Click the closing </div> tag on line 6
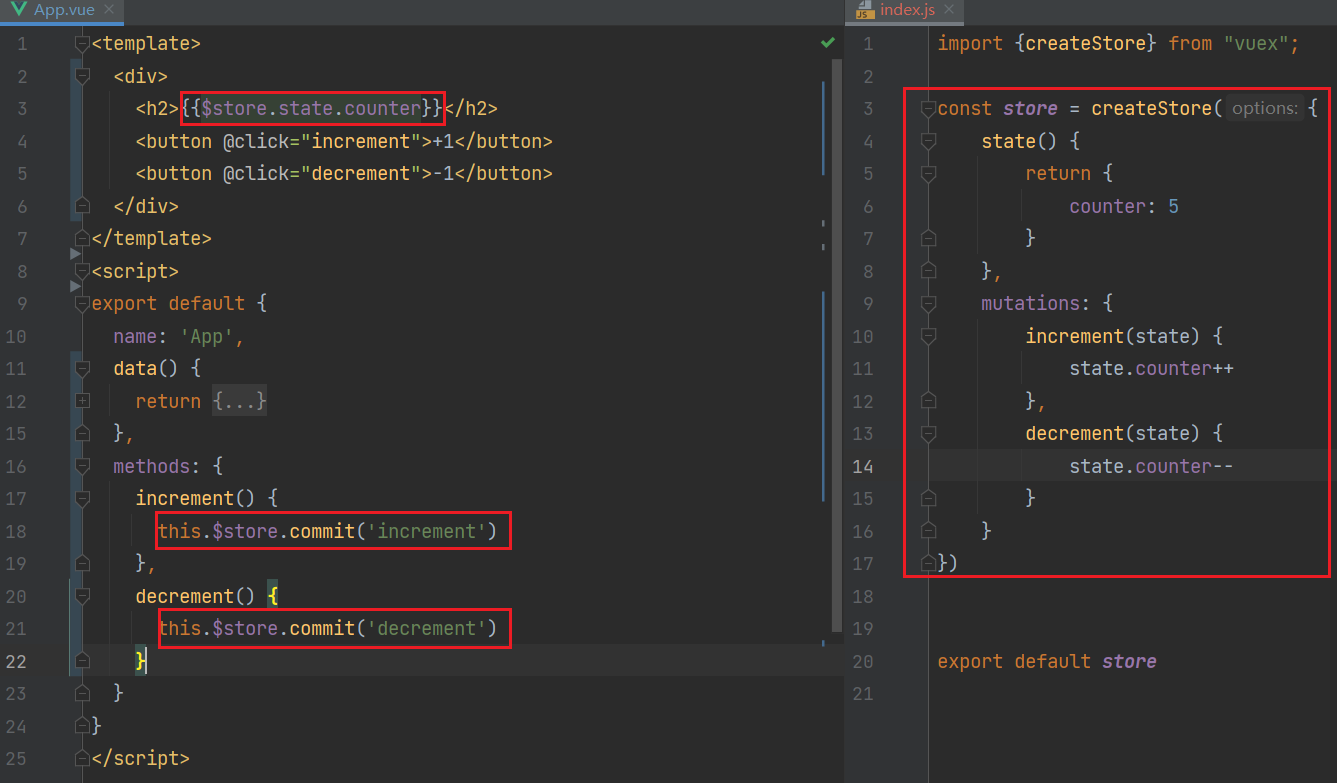Screen dimensions: 1337x783 146,206
